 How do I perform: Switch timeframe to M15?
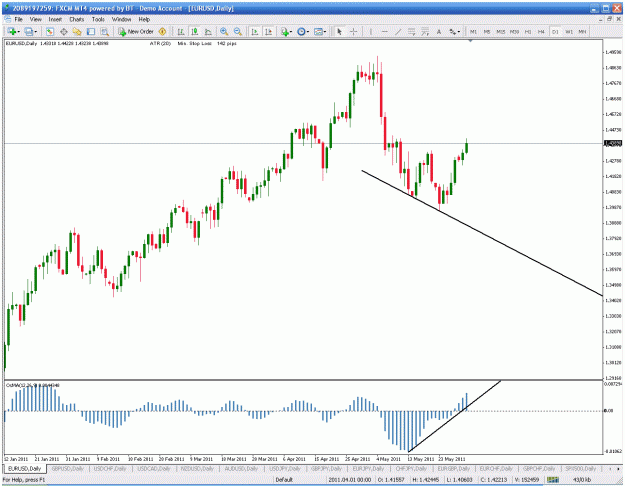pyautogui.click(x=501, y=31)
